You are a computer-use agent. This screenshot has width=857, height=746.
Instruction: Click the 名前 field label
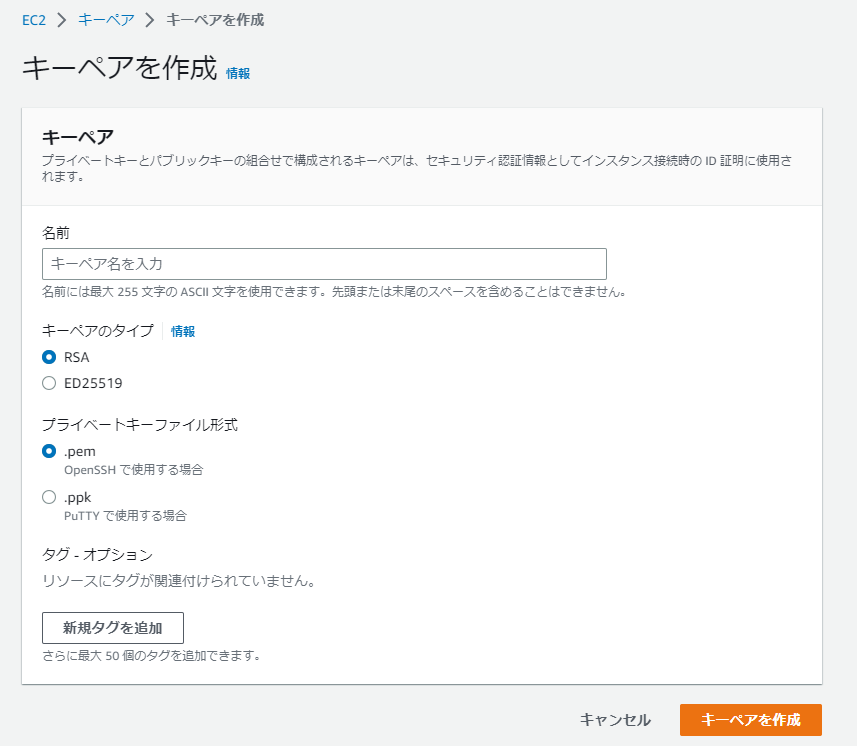56,233
